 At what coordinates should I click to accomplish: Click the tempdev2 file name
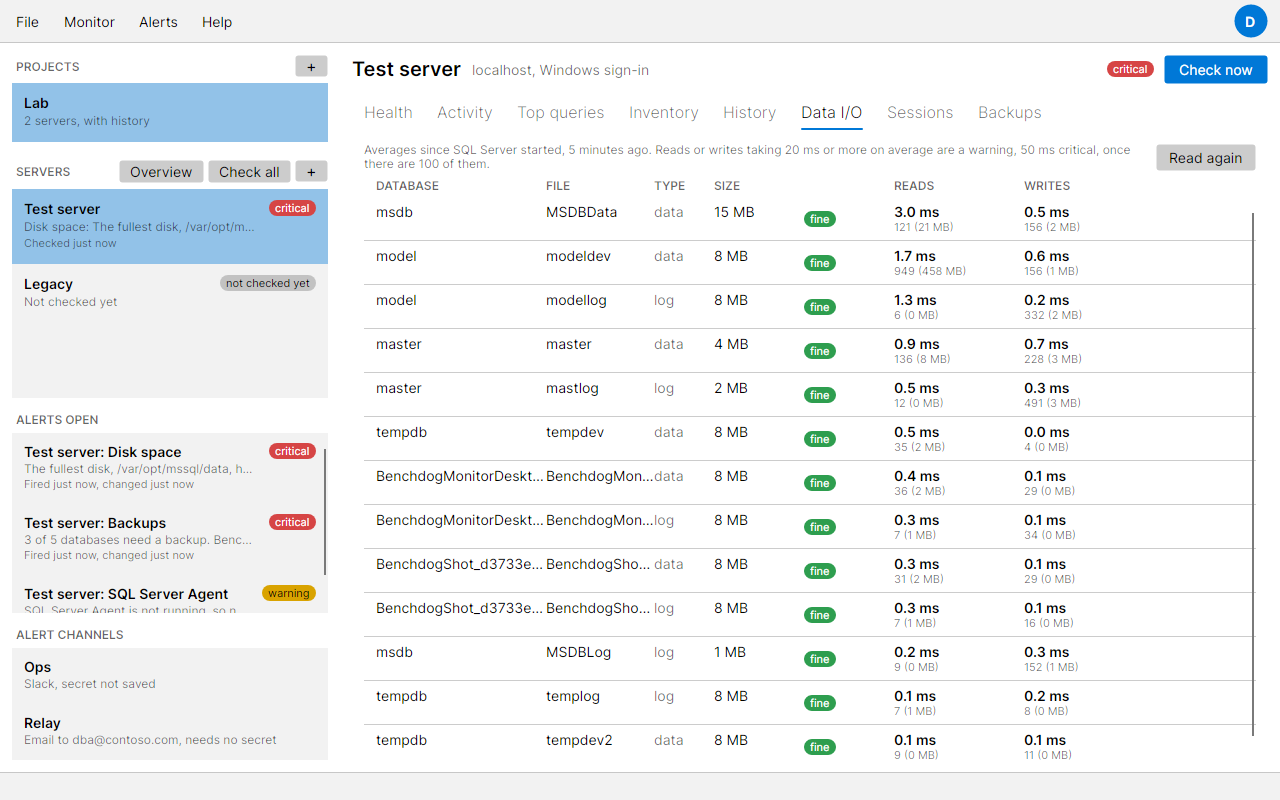point(579,740)
